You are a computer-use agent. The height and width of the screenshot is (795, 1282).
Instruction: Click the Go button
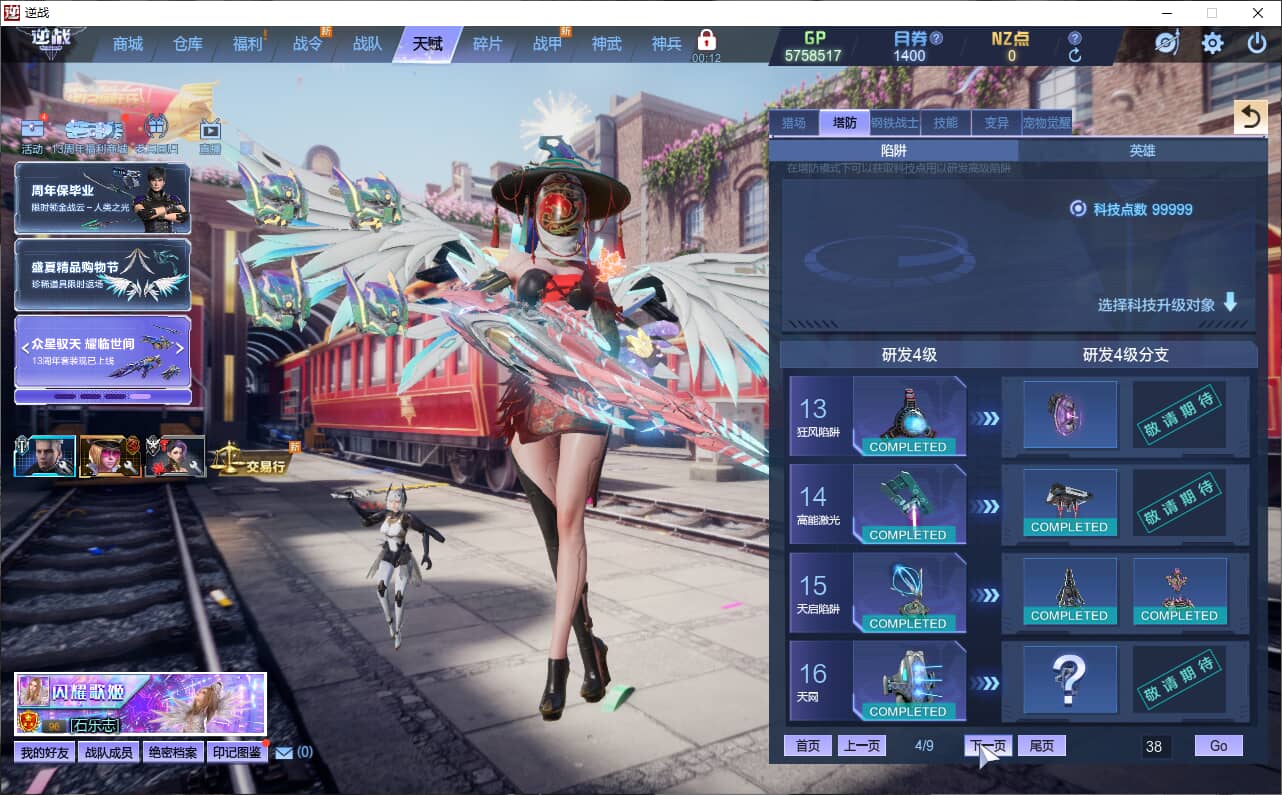click(1219, 746)
